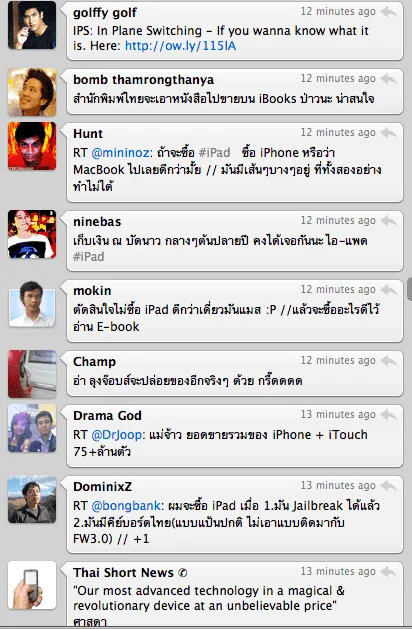Click reply arrow on Drama God's tweet
Viewport: 412px width, 629px height.
point(389,415)
